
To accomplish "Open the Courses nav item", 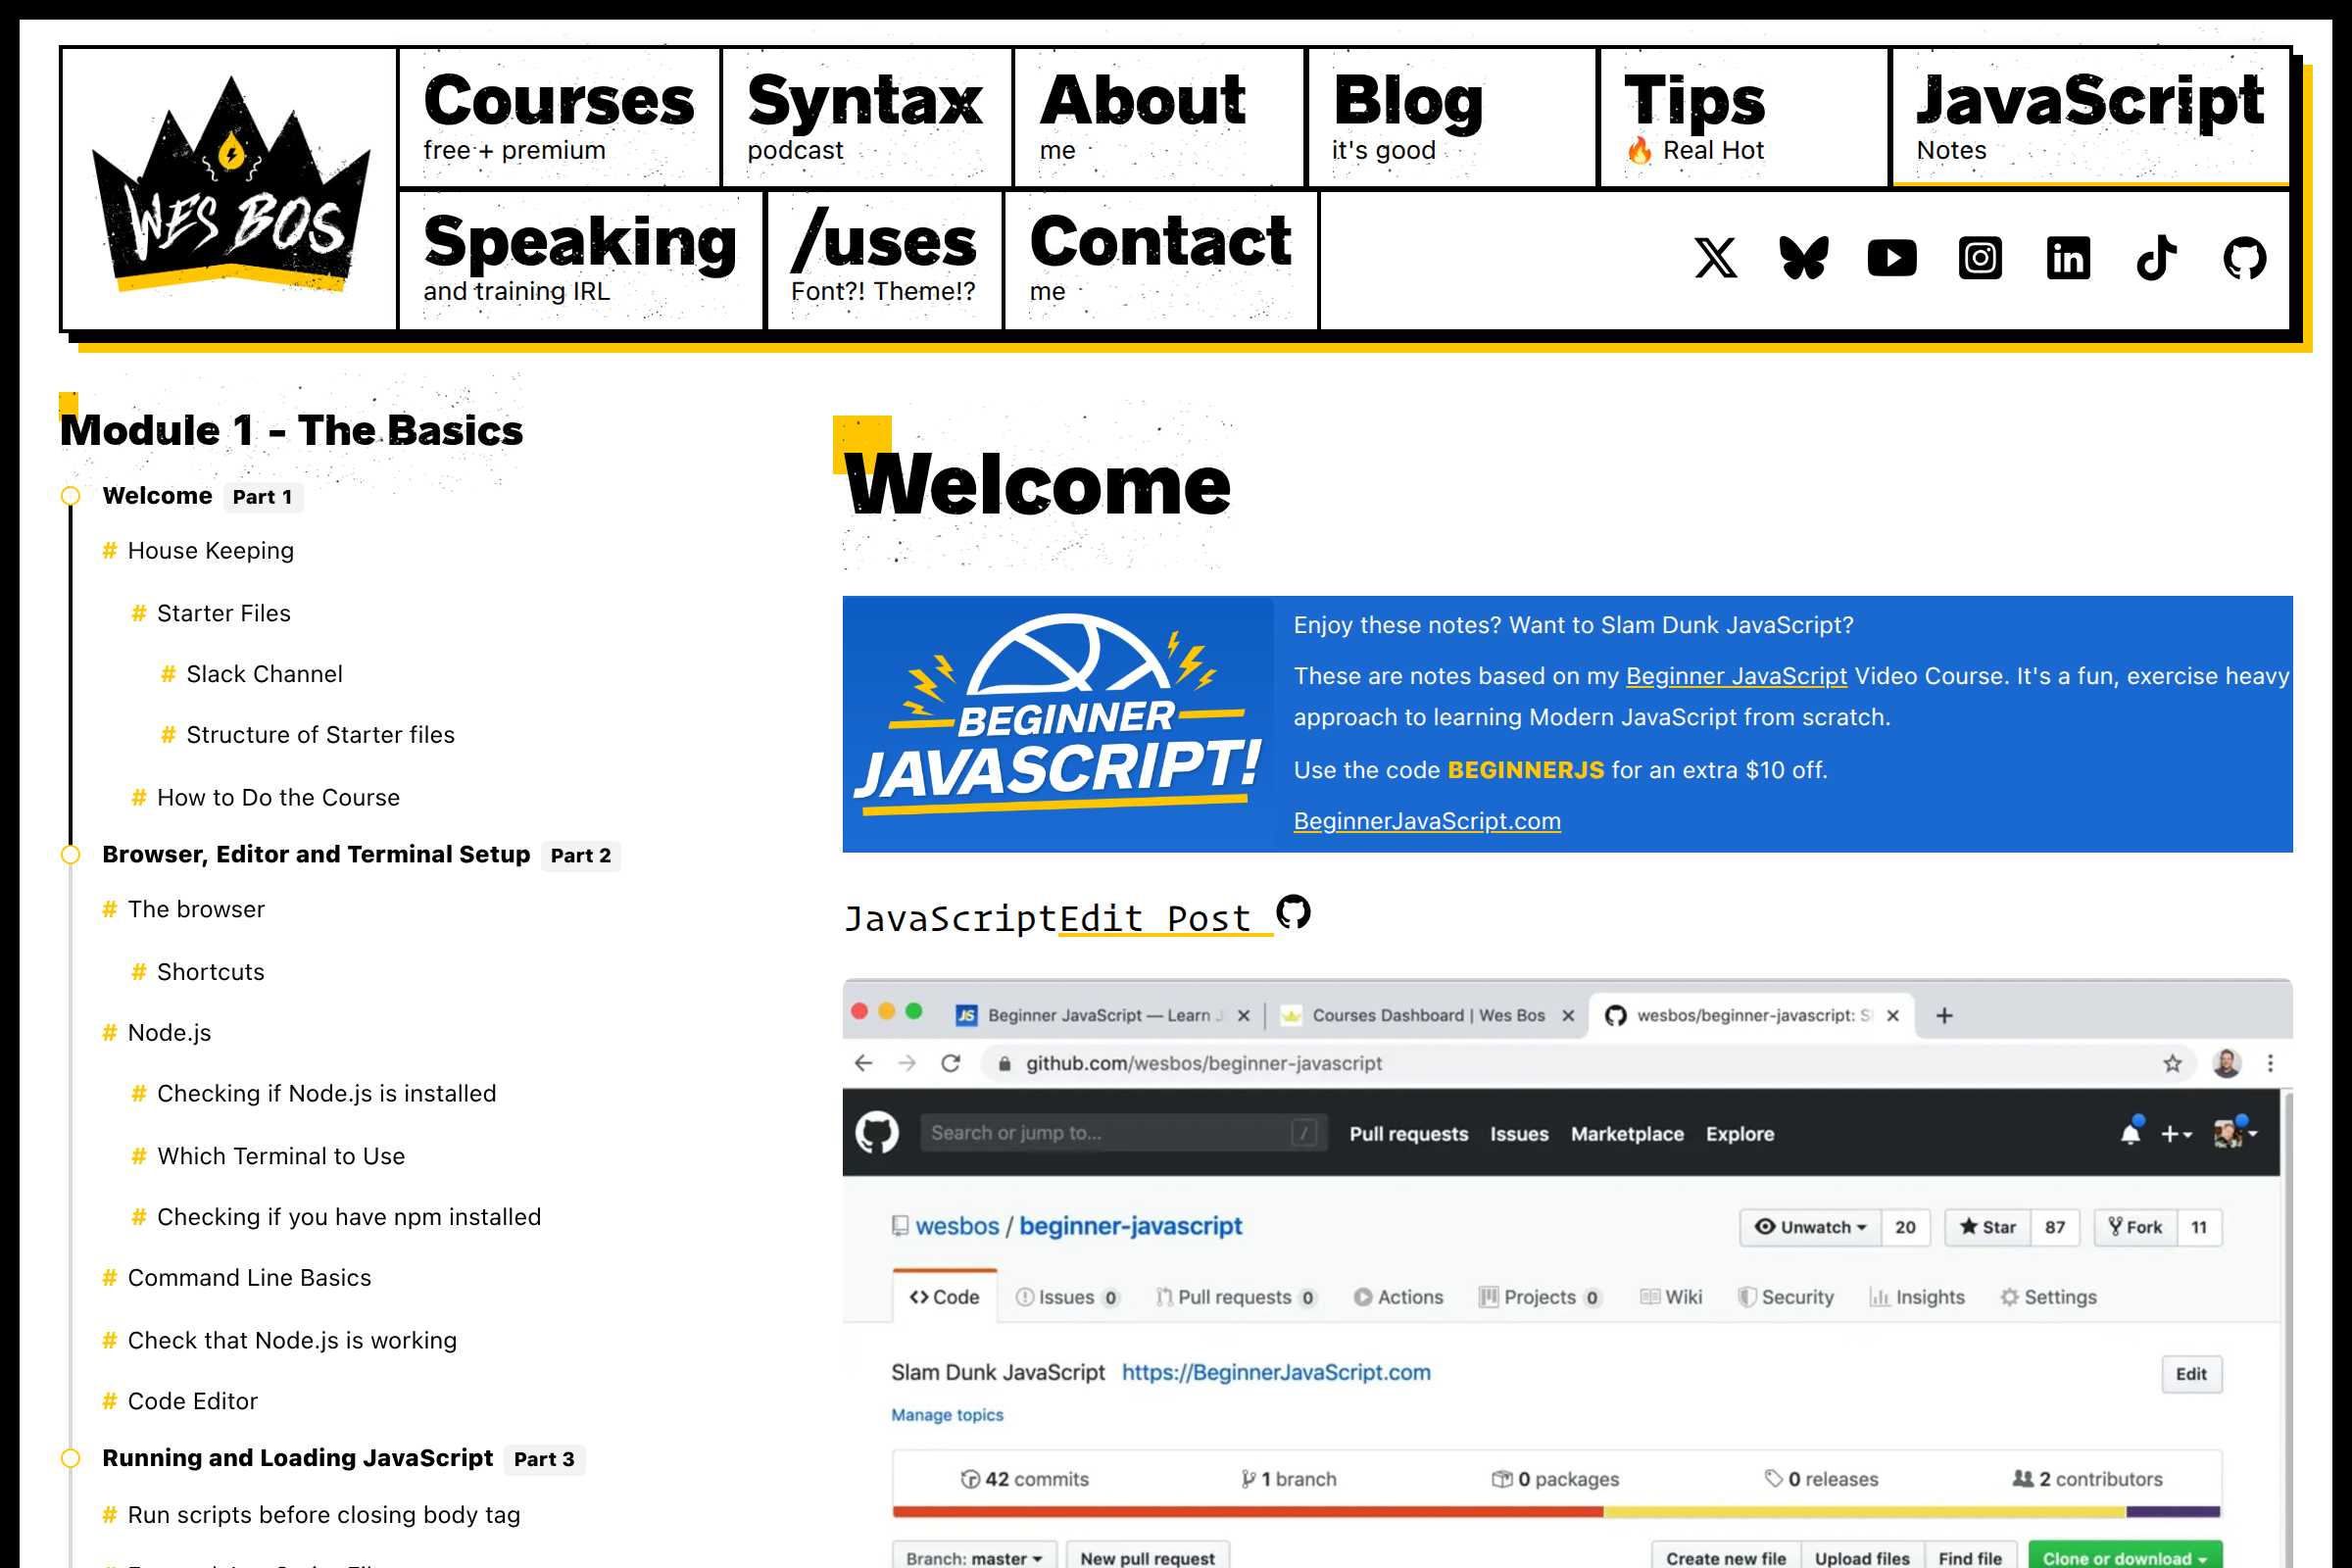I will [x=559, y=117].
